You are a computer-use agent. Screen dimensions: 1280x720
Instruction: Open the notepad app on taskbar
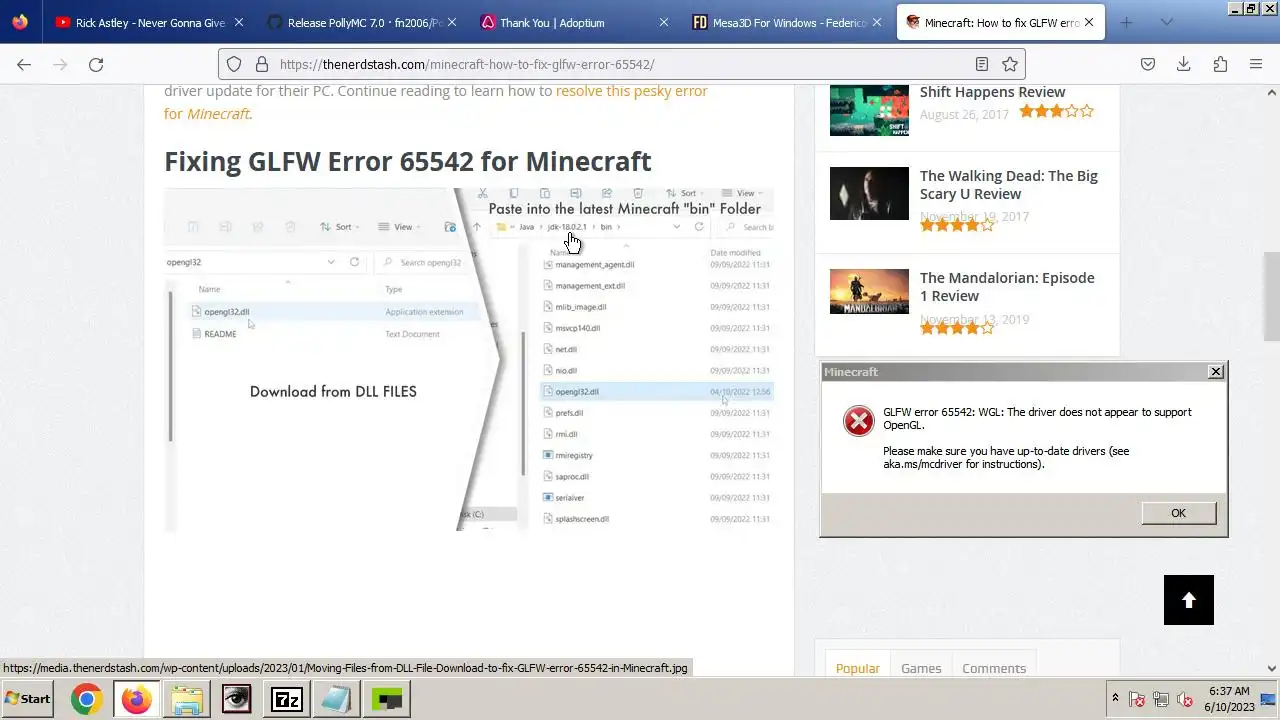pos(336,699)
